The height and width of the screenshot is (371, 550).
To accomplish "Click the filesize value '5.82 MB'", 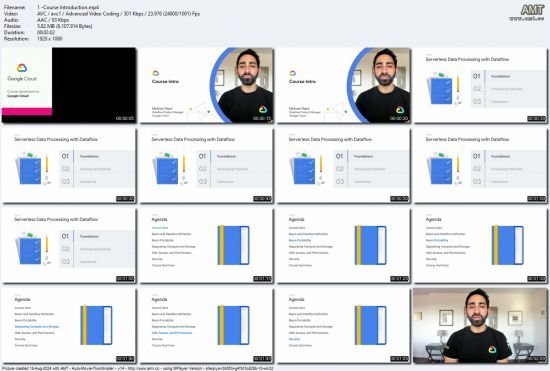I will (65, 26).
